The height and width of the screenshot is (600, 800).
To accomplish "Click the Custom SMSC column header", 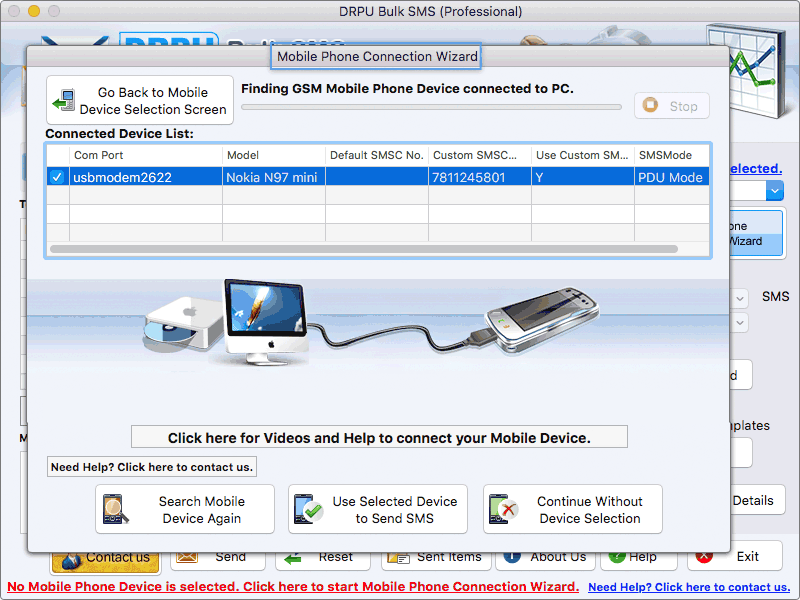I will tap(480, 155).
